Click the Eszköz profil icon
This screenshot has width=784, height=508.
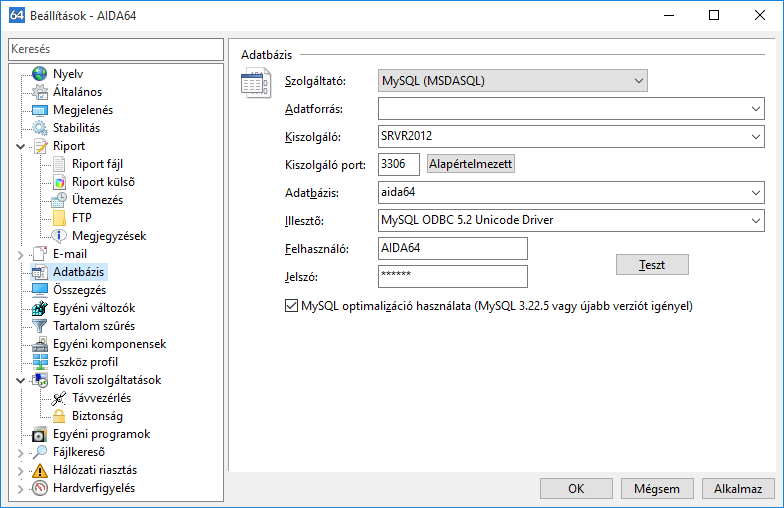[40, 362]
